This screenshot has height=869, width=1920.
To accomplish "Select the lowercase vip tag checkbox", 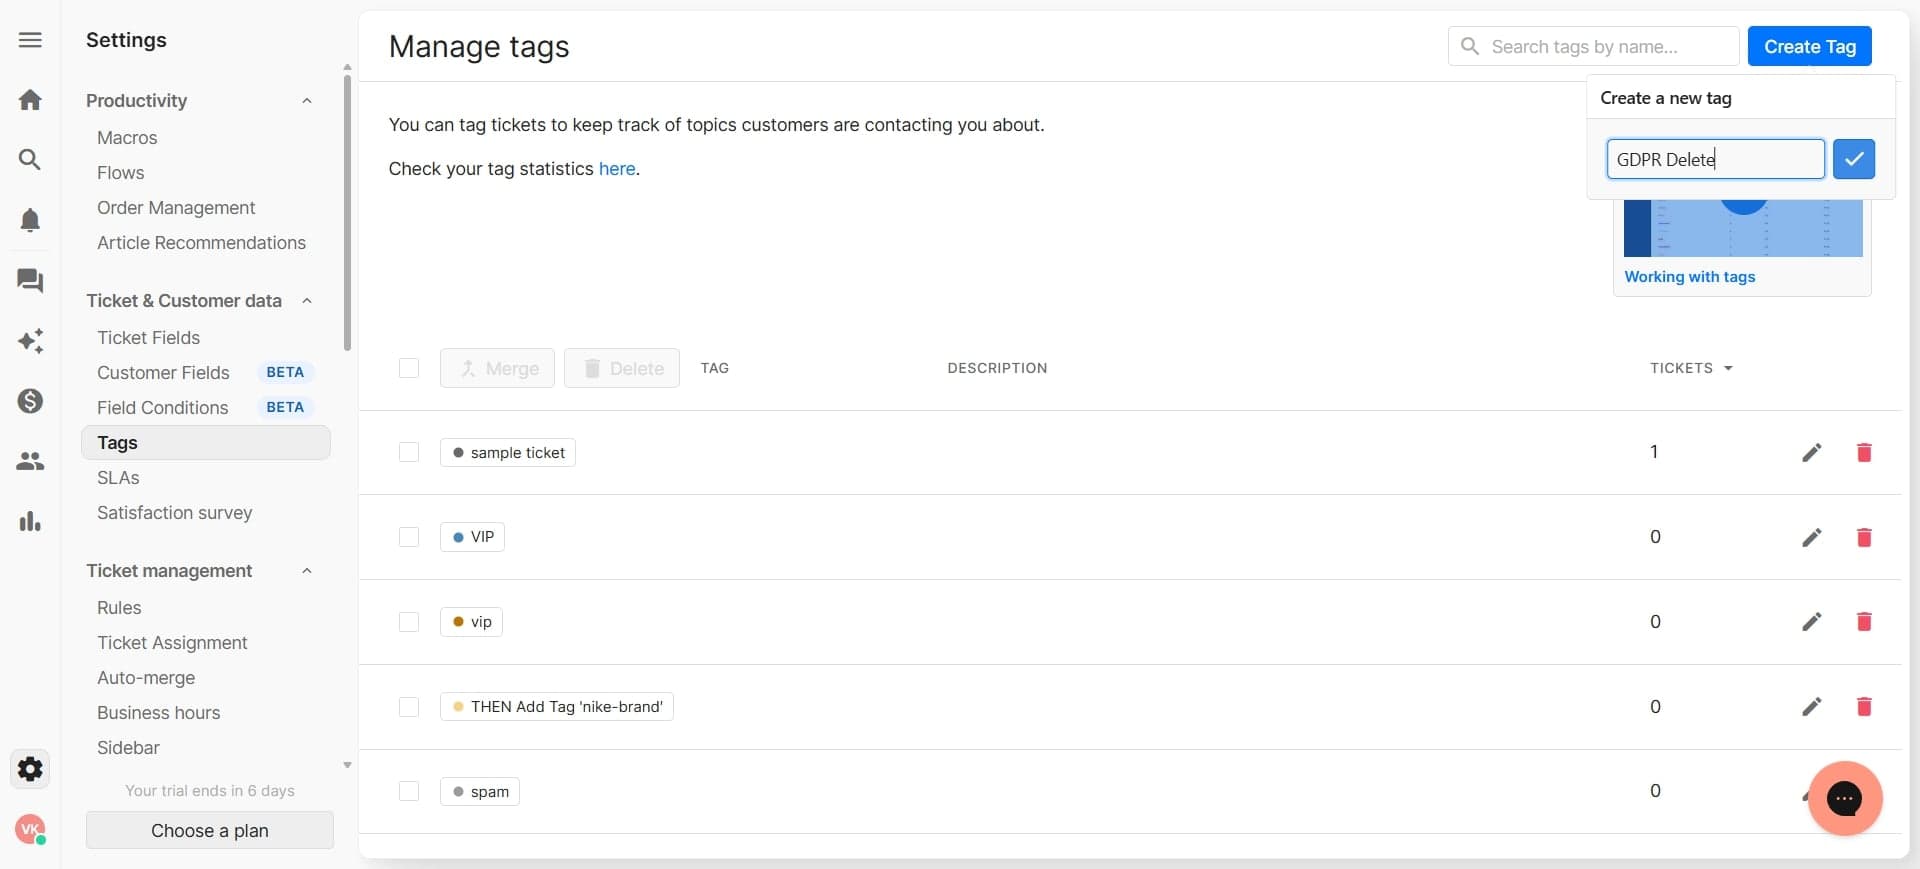I will click(409, 622).
